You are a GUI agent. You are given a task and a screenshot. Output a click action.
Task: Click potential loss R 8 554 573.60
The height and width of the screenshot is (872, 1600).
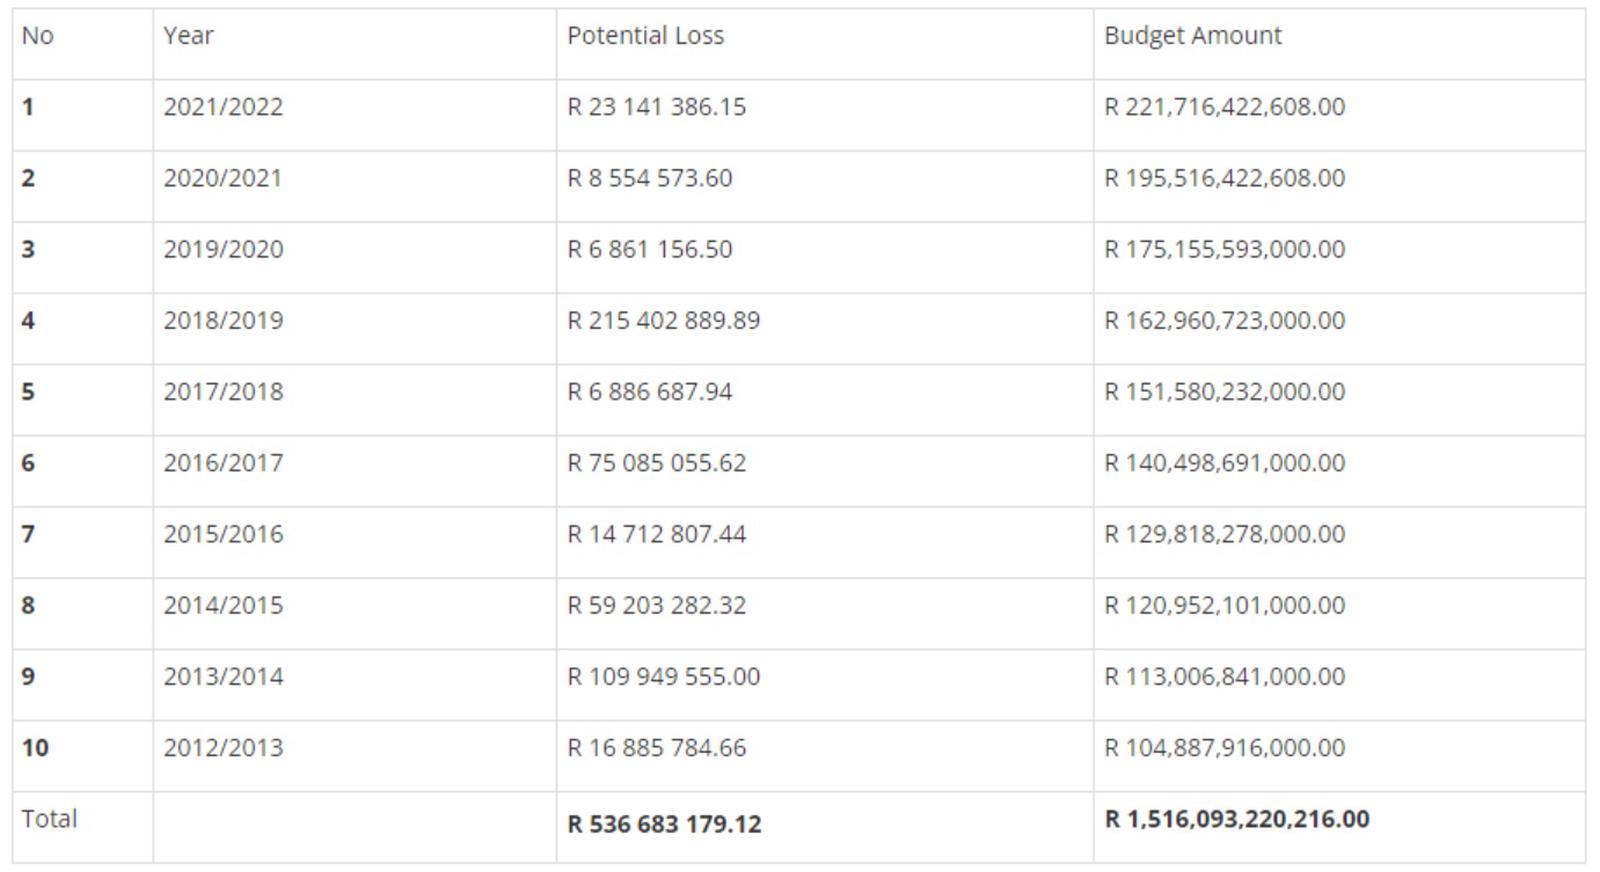(649, 178)
